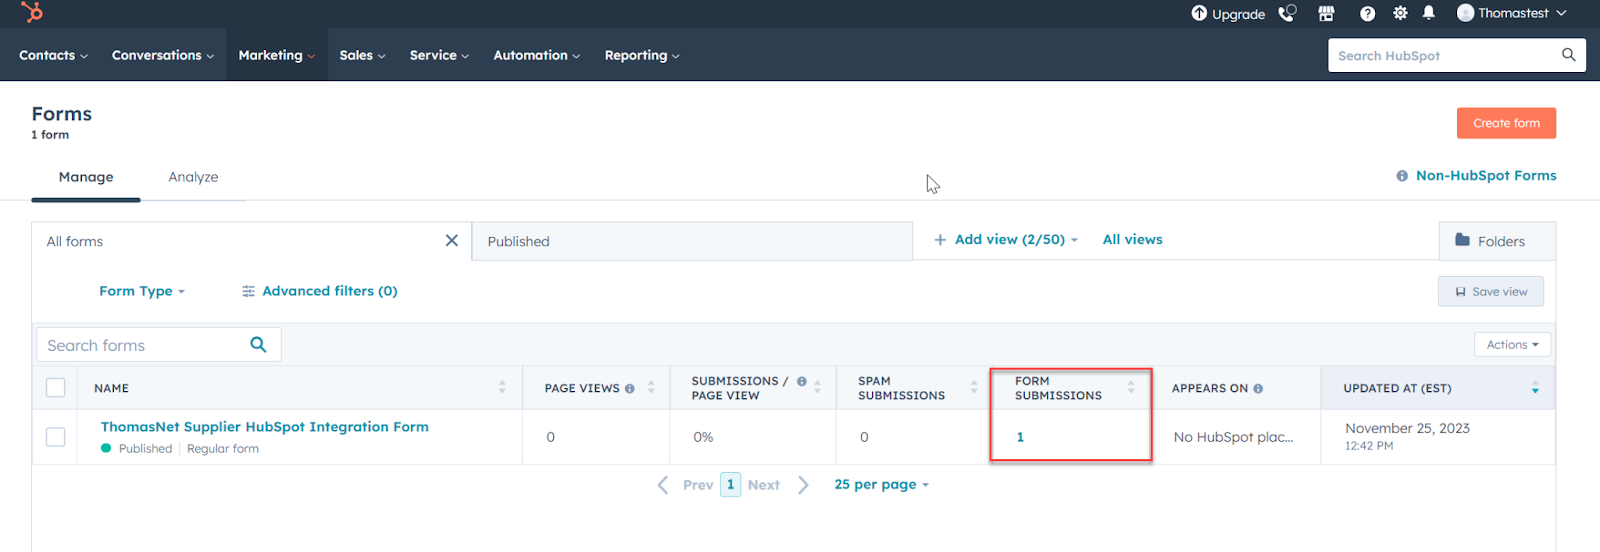1600x552 pixels.
Task: Close the All forms view tab
Action: point(452,240)
